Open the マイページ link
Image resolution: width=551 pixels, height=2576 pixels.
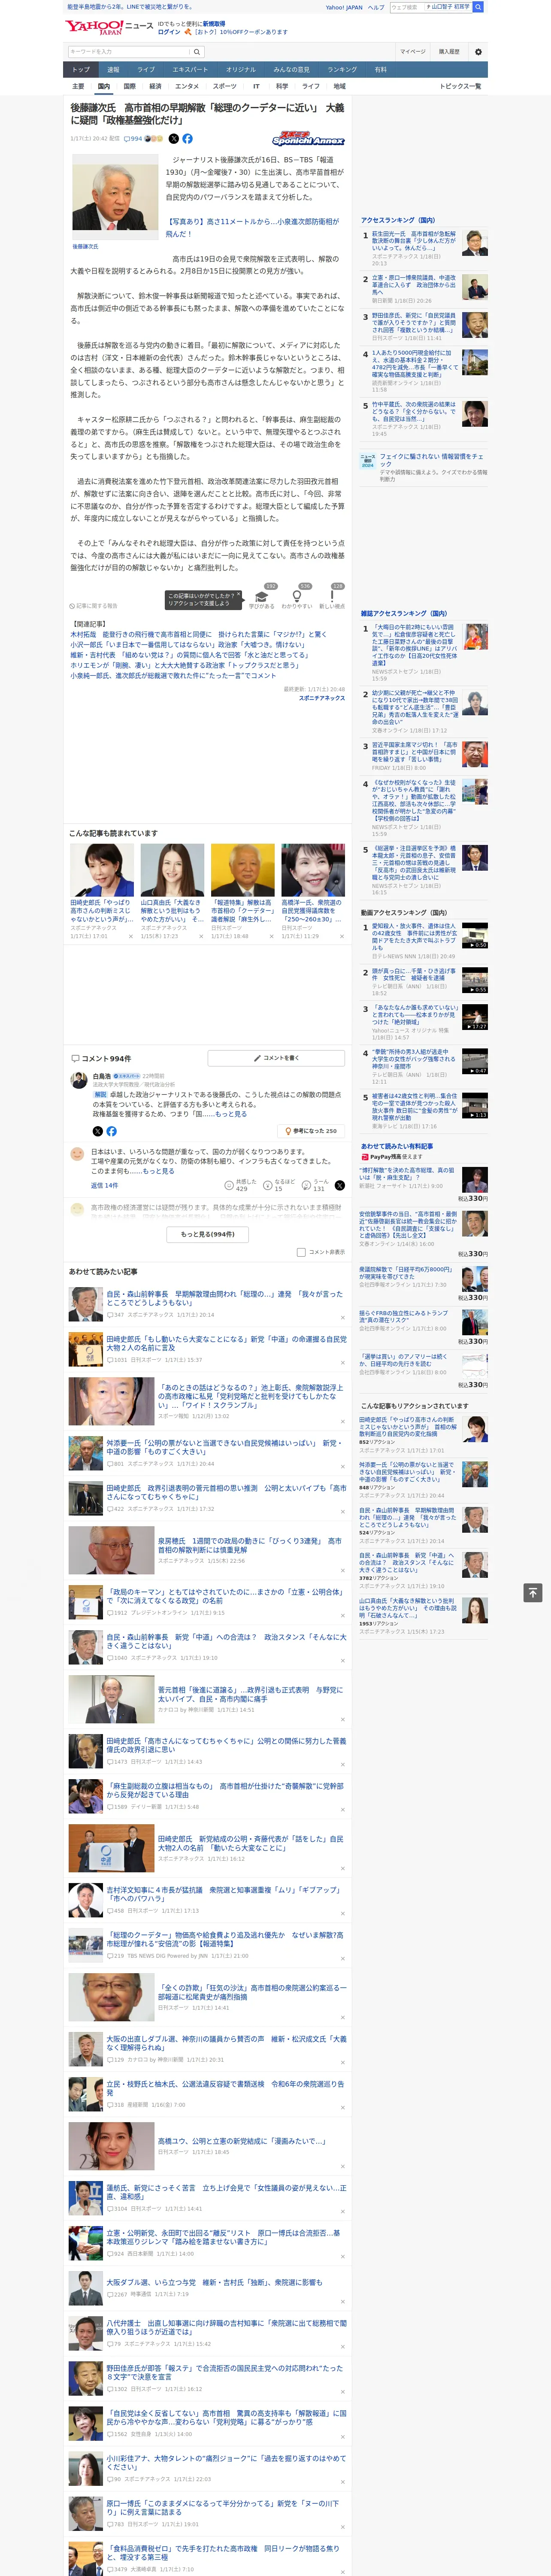point(412,52)
